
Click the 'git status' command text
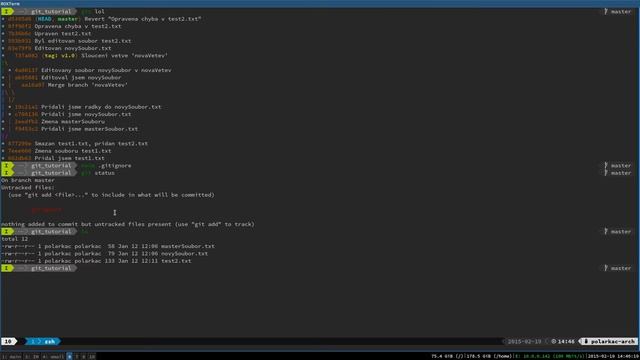pos(98,173)
